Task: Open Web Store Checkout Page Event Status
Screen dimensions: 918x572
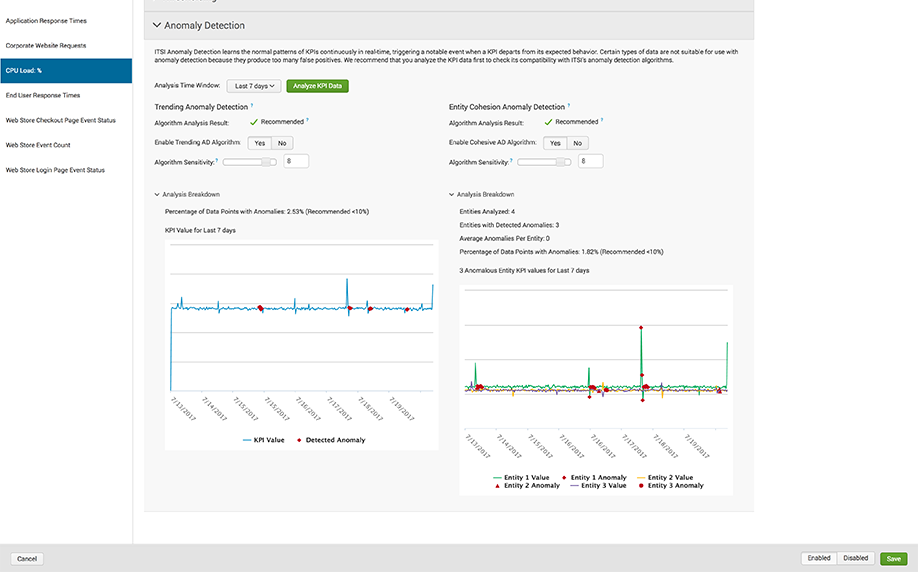Action: click(61, 121)
